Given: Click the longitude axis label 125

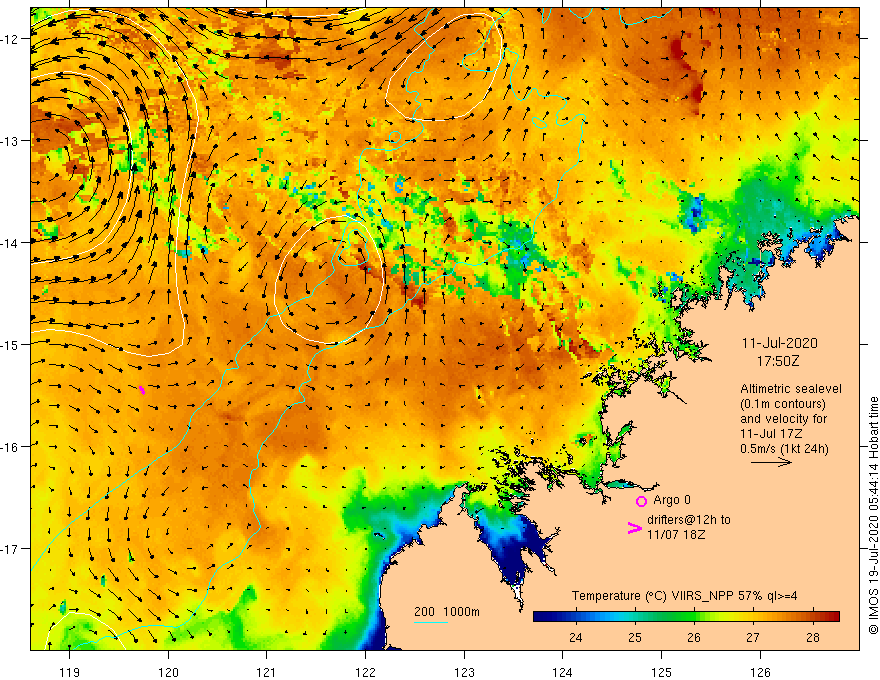Looking at the screenshot, I should pyautogui.click(x=662, y=672).
